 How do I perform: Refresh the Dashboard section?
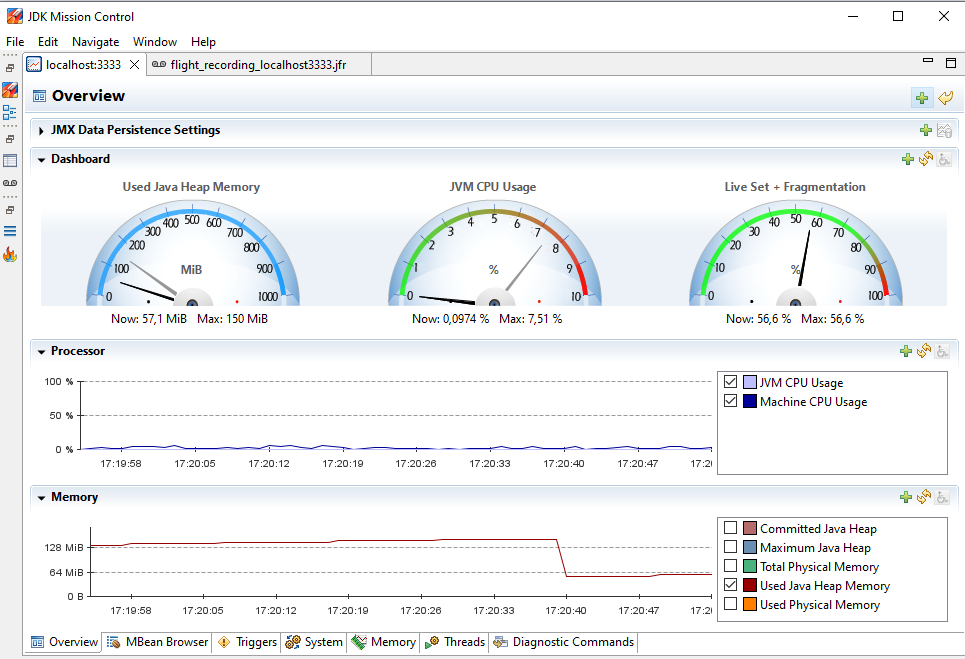click(926, 159)
